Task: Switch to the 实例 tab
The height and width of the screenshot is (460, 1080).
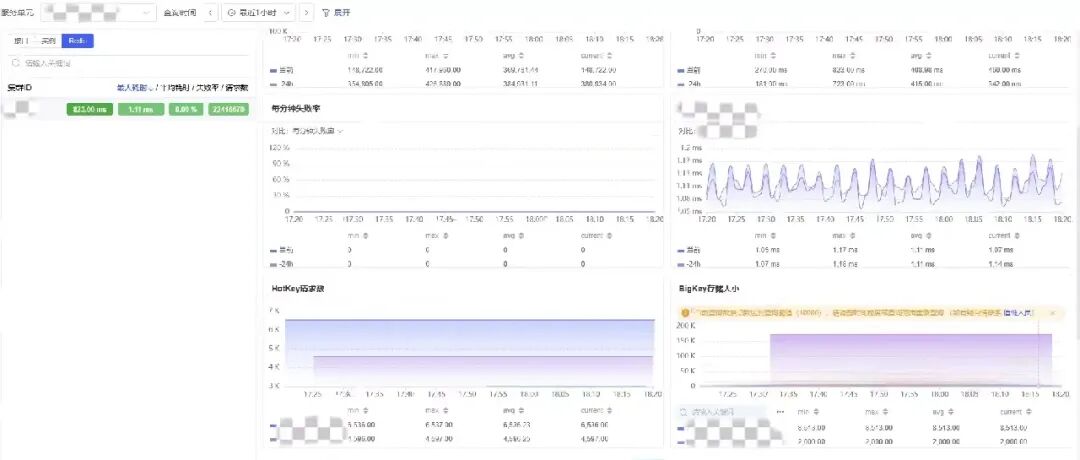Action: [x=48, y=41]
